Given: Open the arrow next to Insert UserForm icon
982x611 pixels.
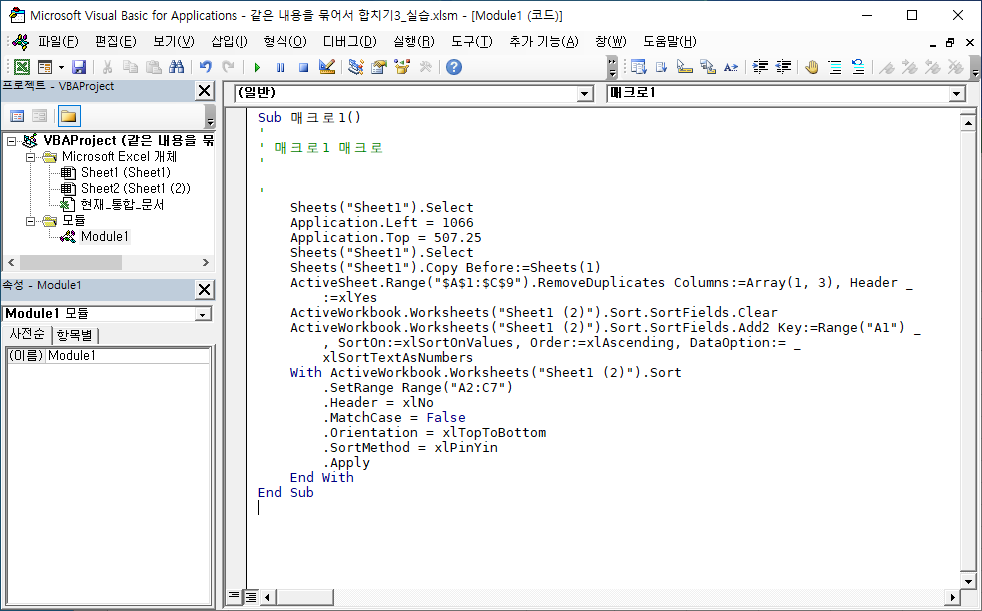Looking at the screenshot, I should (x=61, y=67).
